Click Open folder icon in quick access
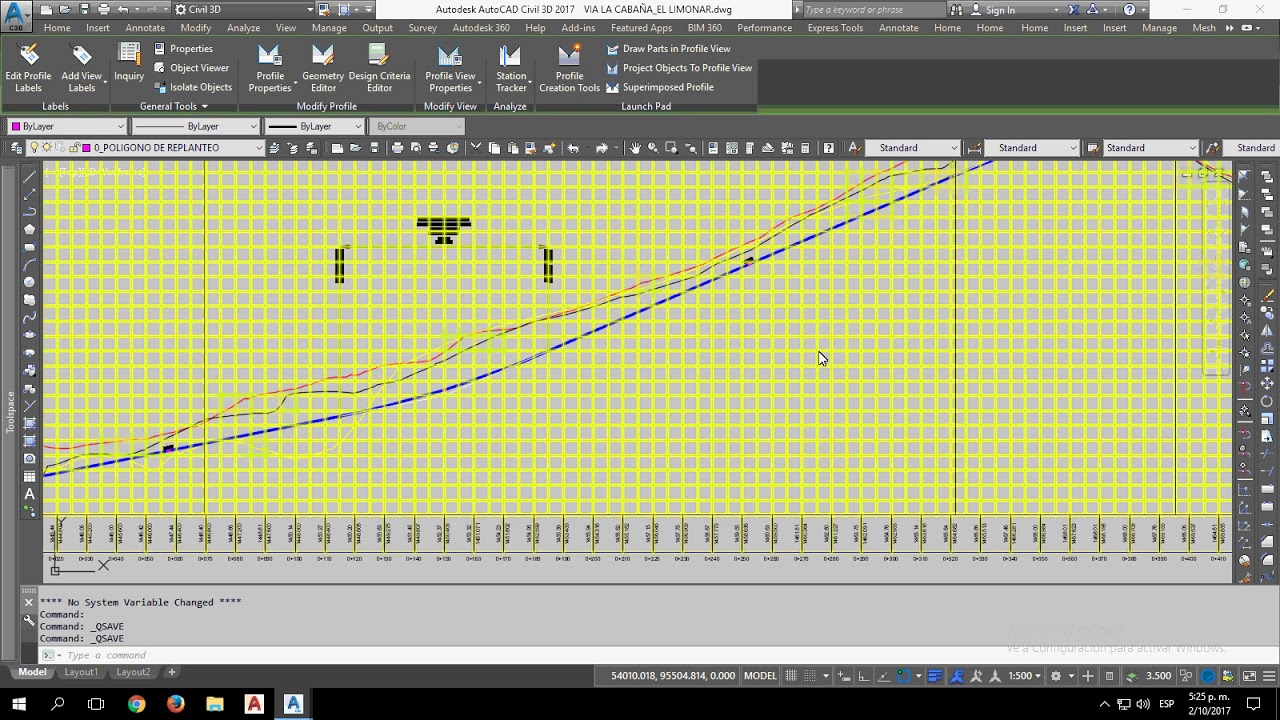Viewport: 1280px width, 720px height. pos(65,9)
